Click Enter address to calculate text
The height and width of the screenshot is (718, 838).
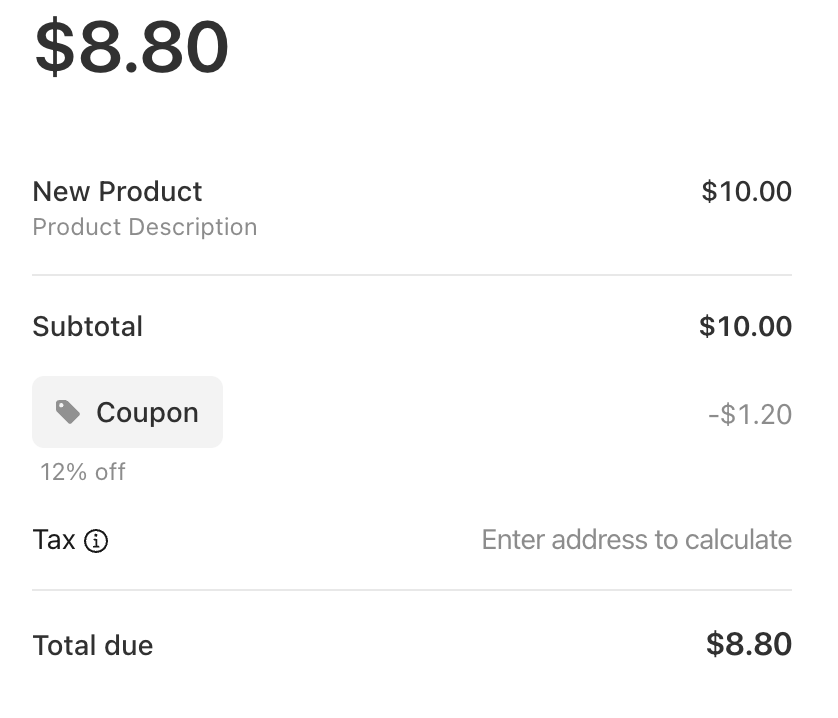[637, 539]
